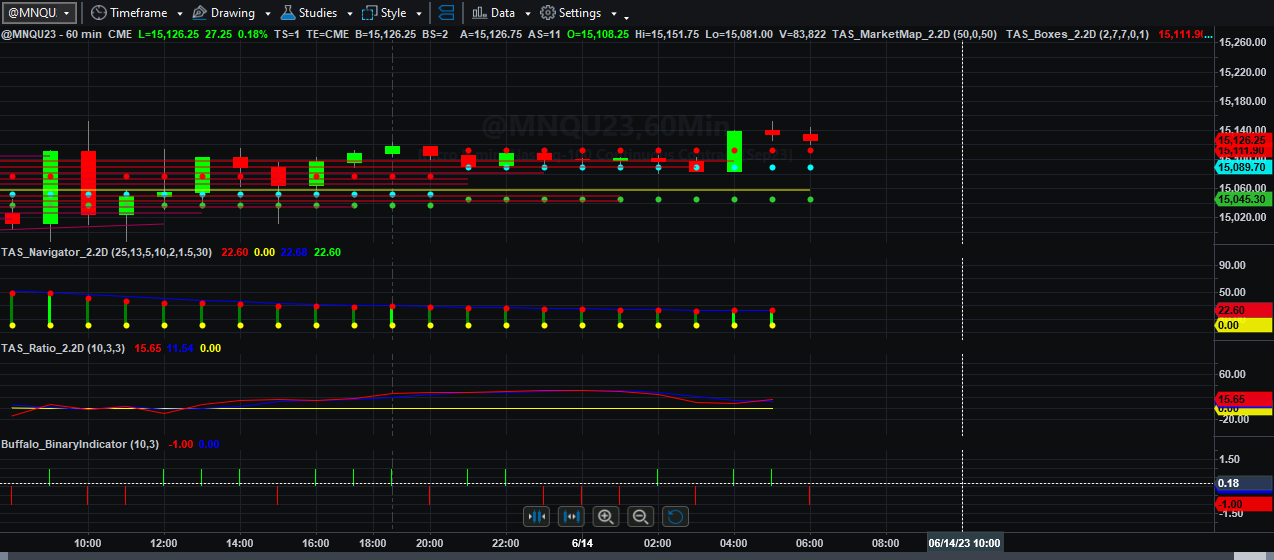
Task: Zoom out with the magnifier minus icon
Action: 641,516
